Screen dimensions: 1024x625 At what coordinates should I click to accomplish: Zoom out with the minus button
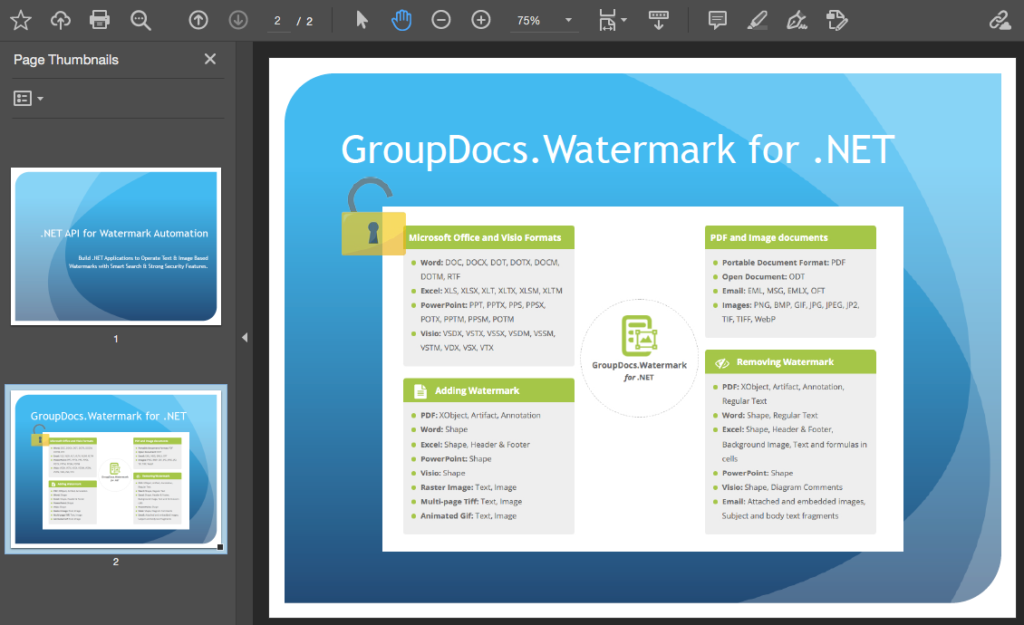click(441, 19)
